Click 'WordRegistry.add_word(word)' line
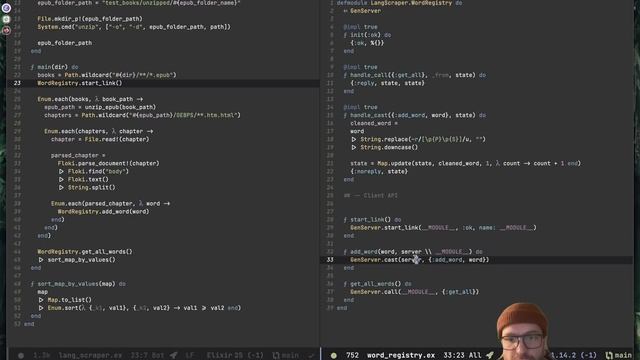The height and width of the screenshot is (360, 640). coord(103,211)
